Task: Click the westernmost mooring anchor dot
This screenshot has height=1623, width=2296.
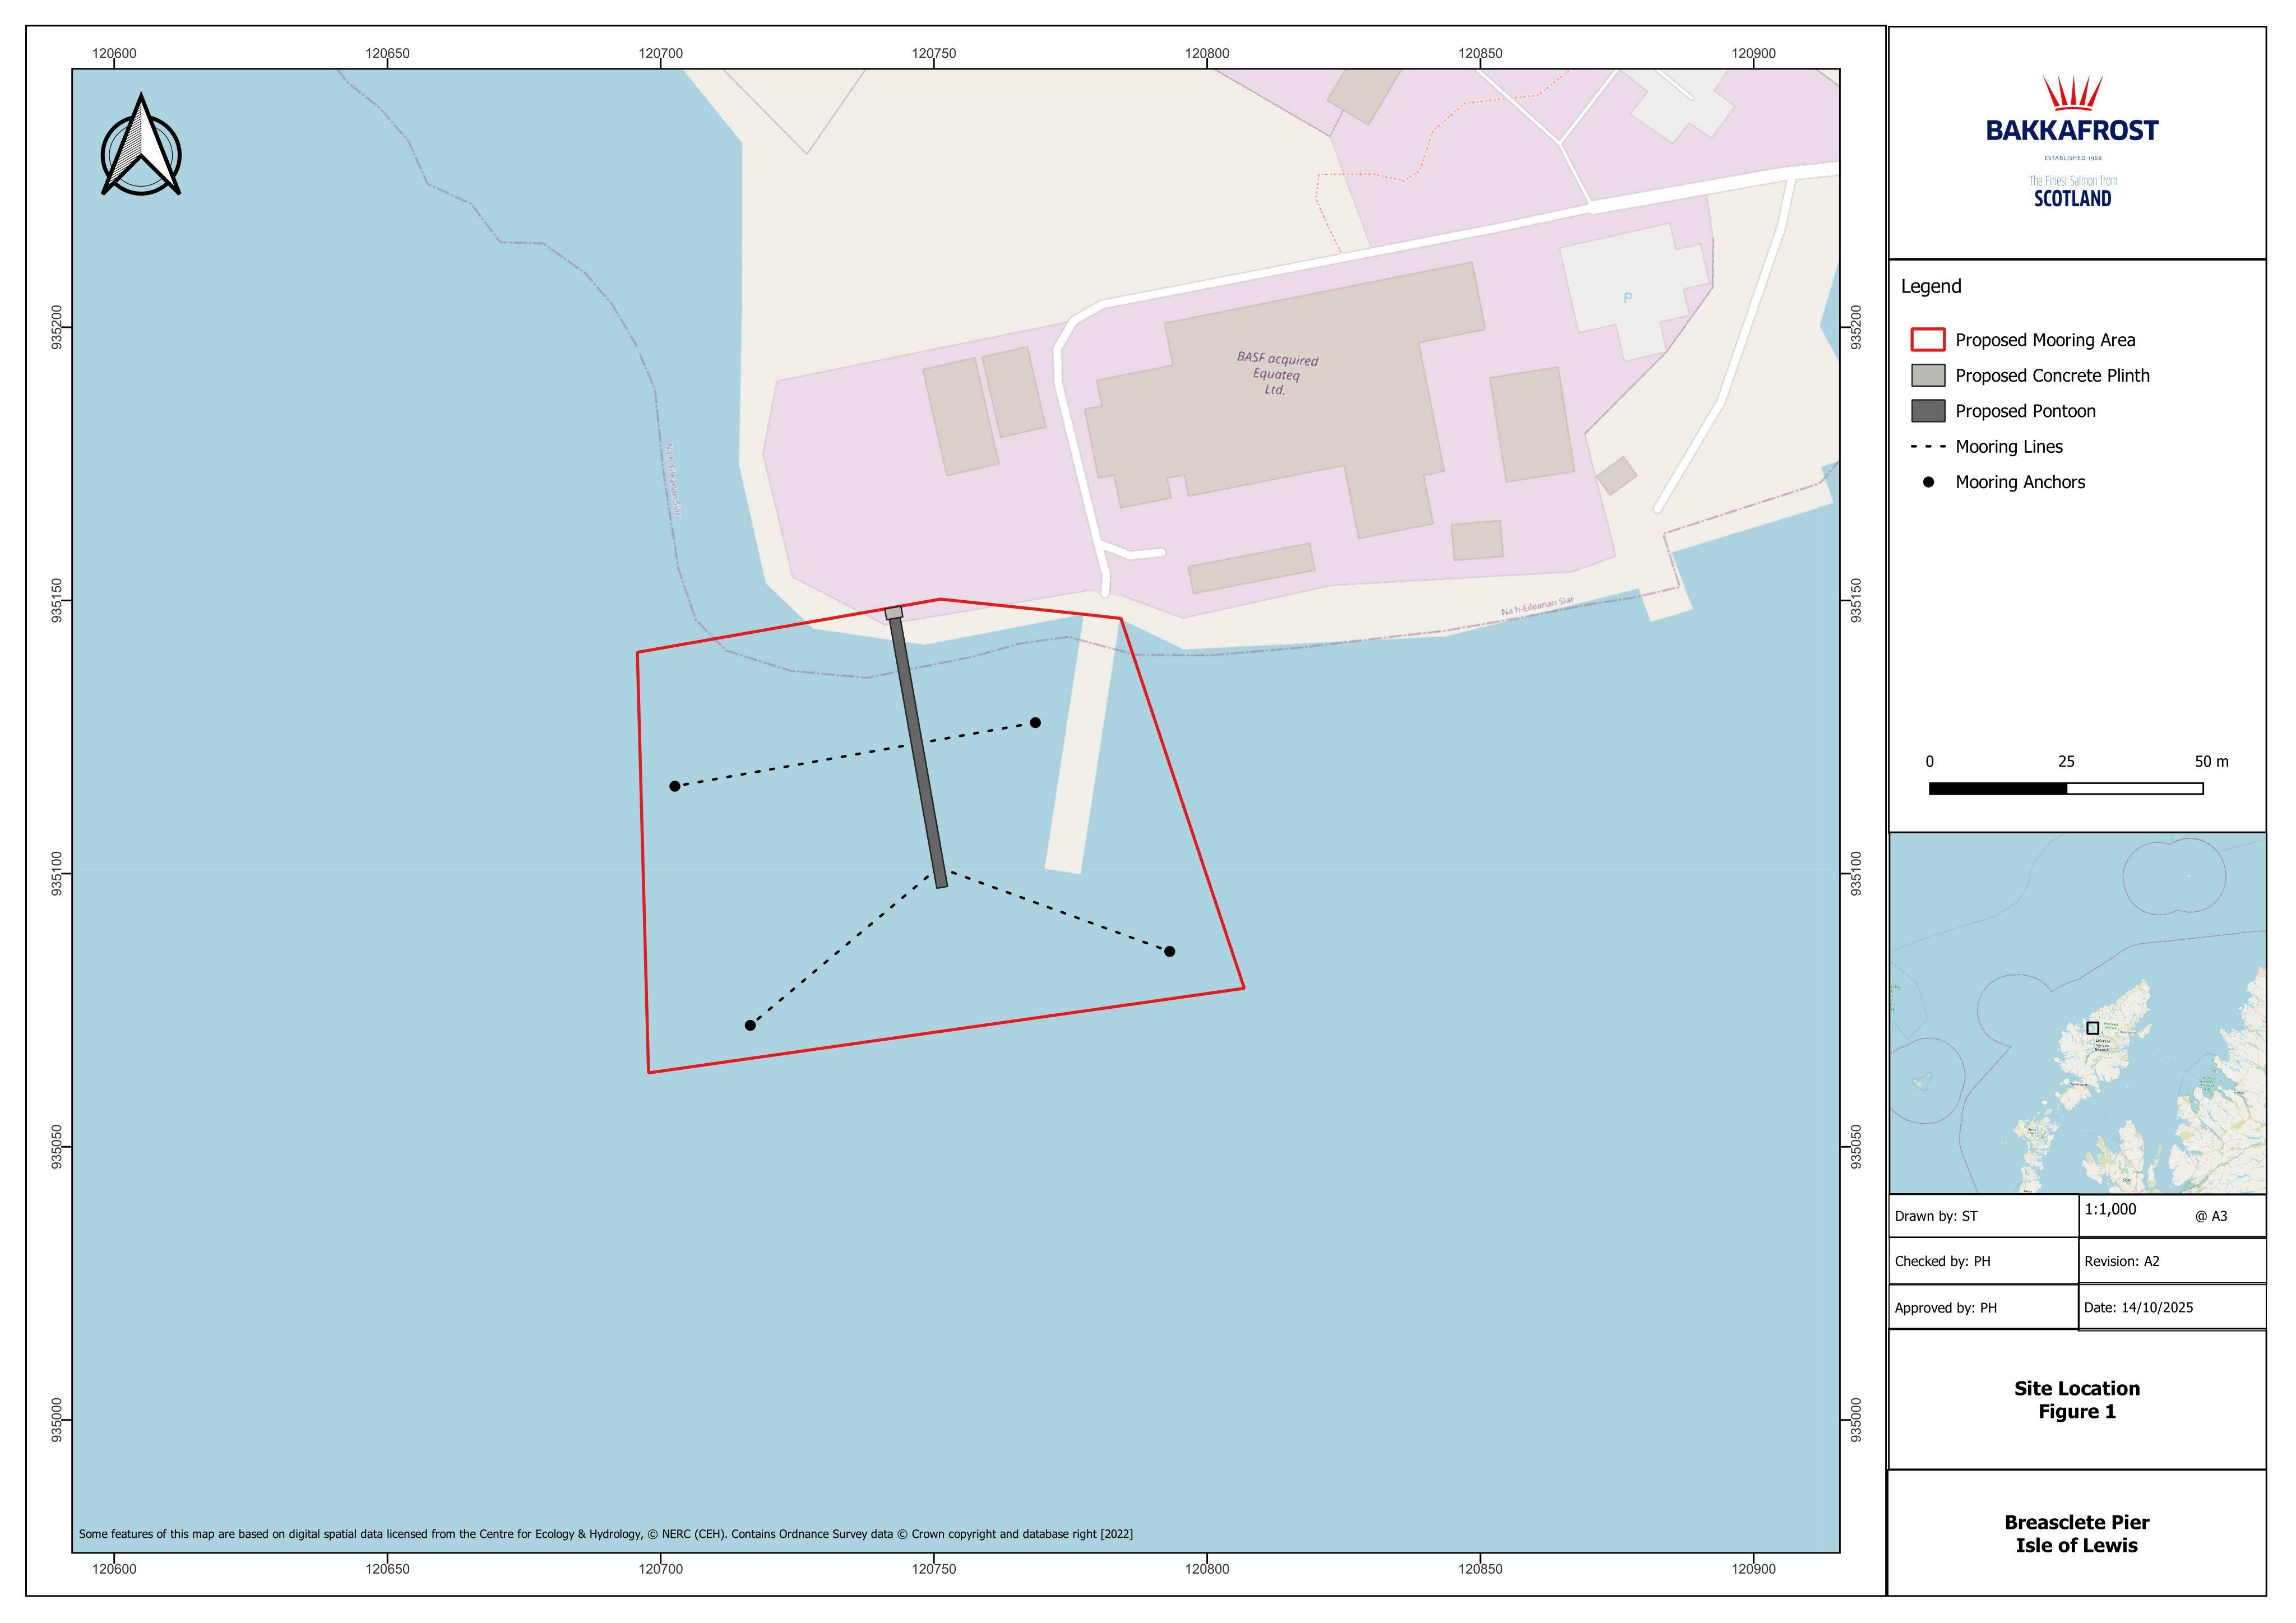Action: tap(675, 786)
